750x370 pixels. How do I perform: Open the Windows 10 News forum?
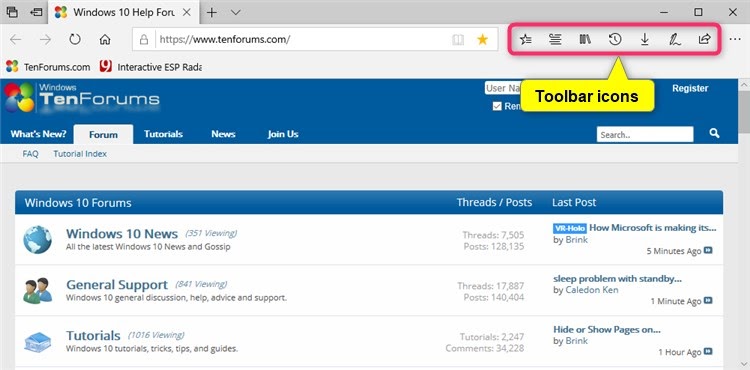click(x=122, y=234)
